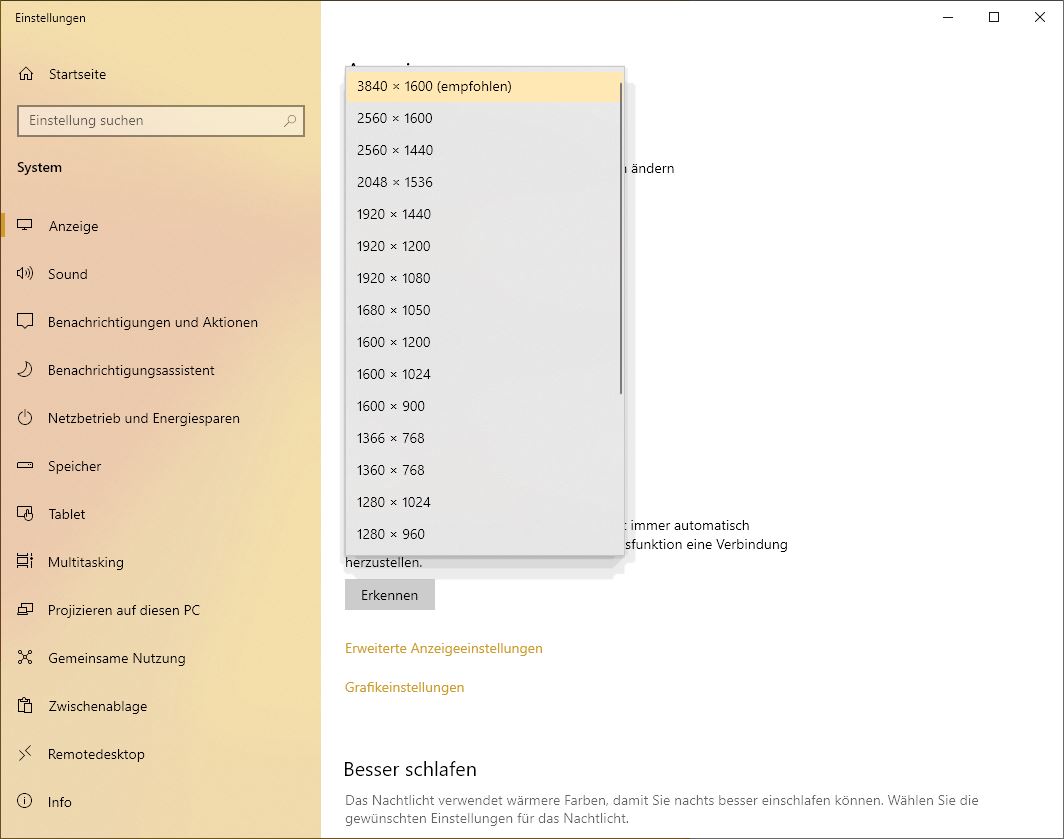
Task: Click the magnifier icon in the search box
Action: (290, 121)
